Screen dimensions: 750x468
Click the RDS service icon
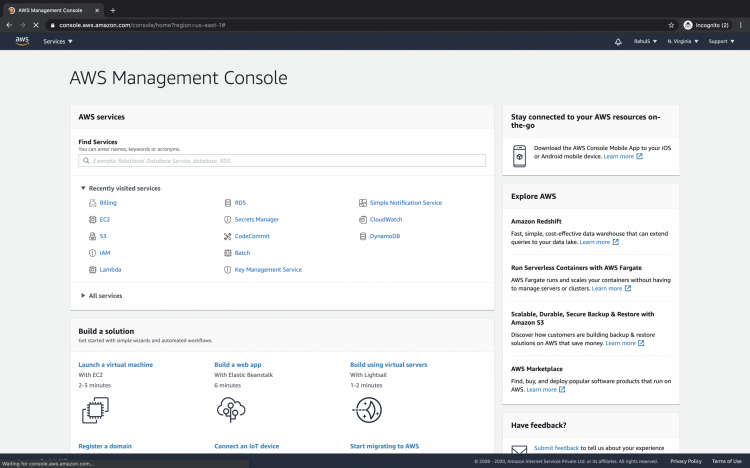[228, 203]
